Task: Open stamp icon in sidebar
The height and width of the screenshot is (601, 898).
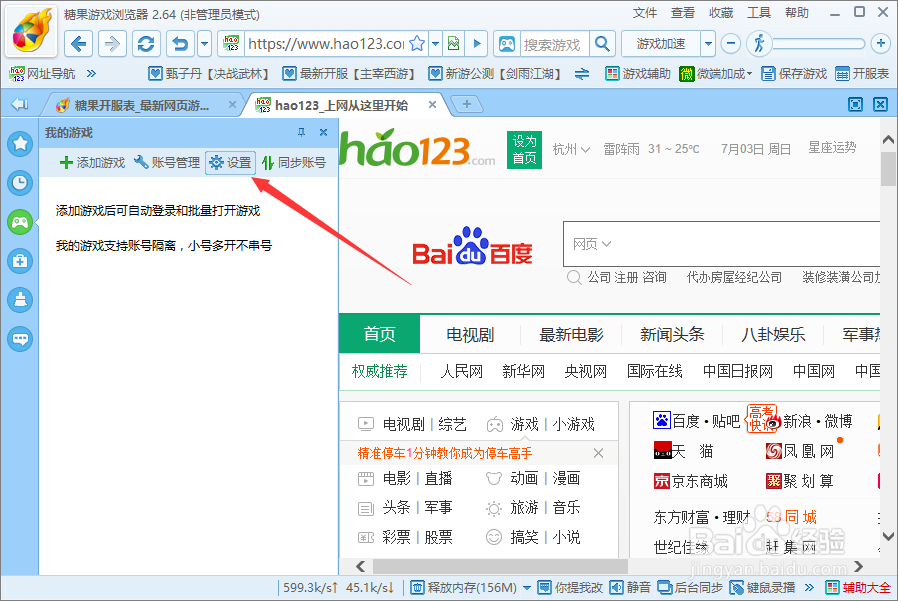Action: [20, 300]
